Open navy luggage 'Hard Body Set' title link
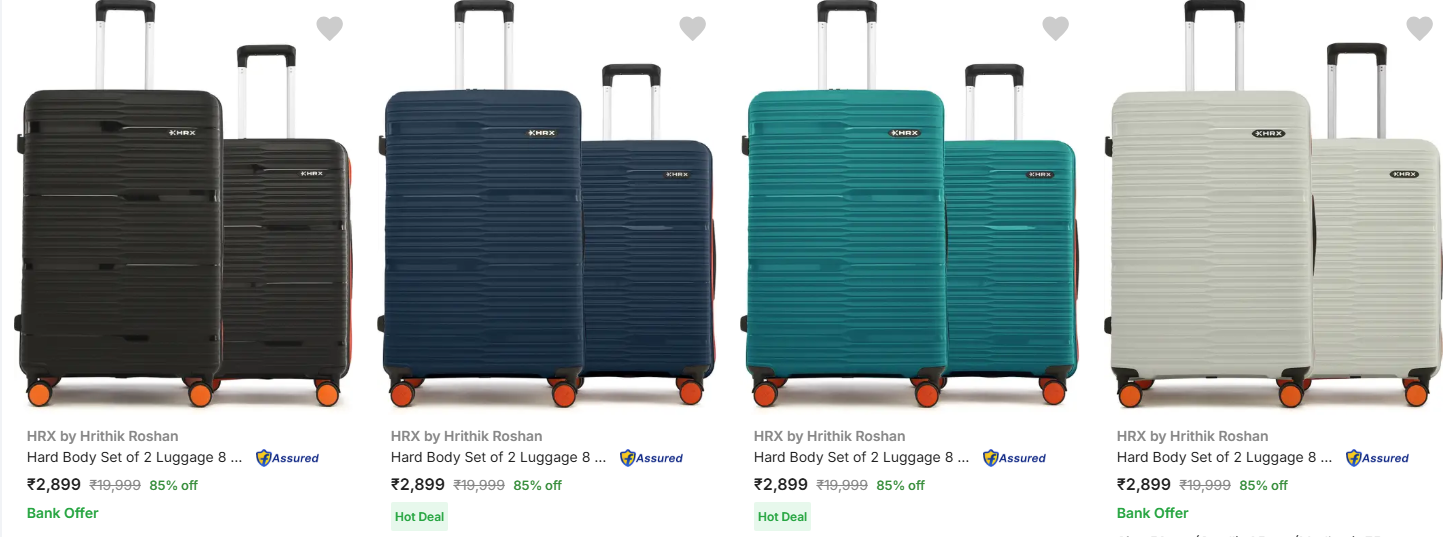This screenshot has width=1452, height=537. coord(498,457)
